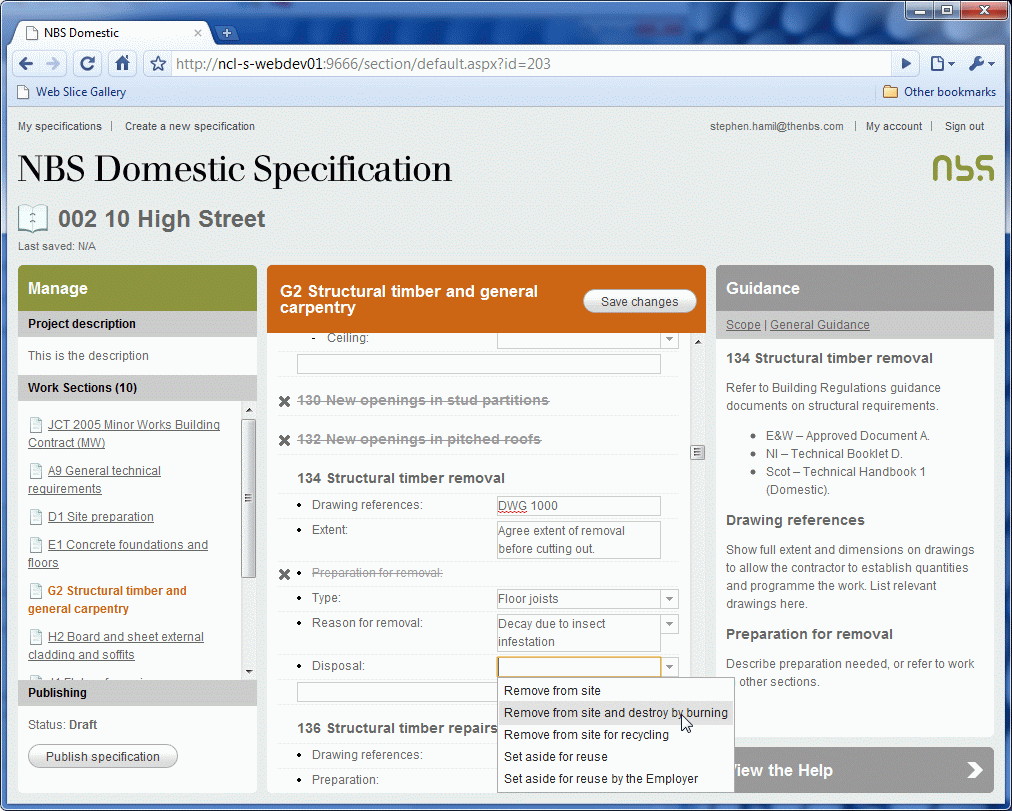Click the 136 Structural timber repairs heading

point(396,728)
